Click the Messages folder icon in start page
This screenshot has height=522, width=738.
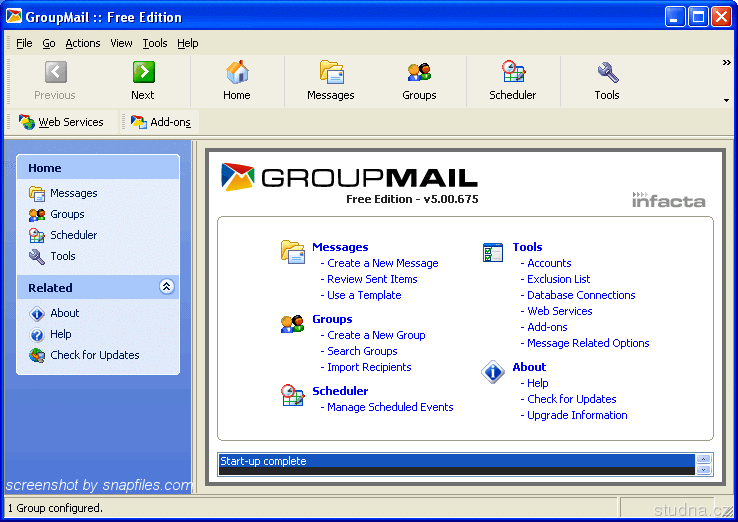click(x=293, y=251)
